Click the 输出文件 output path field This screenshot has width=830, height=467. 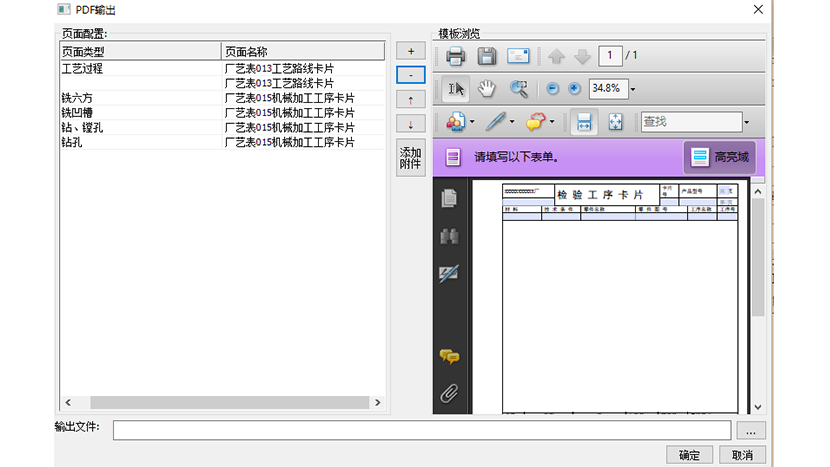coord(421,430)
